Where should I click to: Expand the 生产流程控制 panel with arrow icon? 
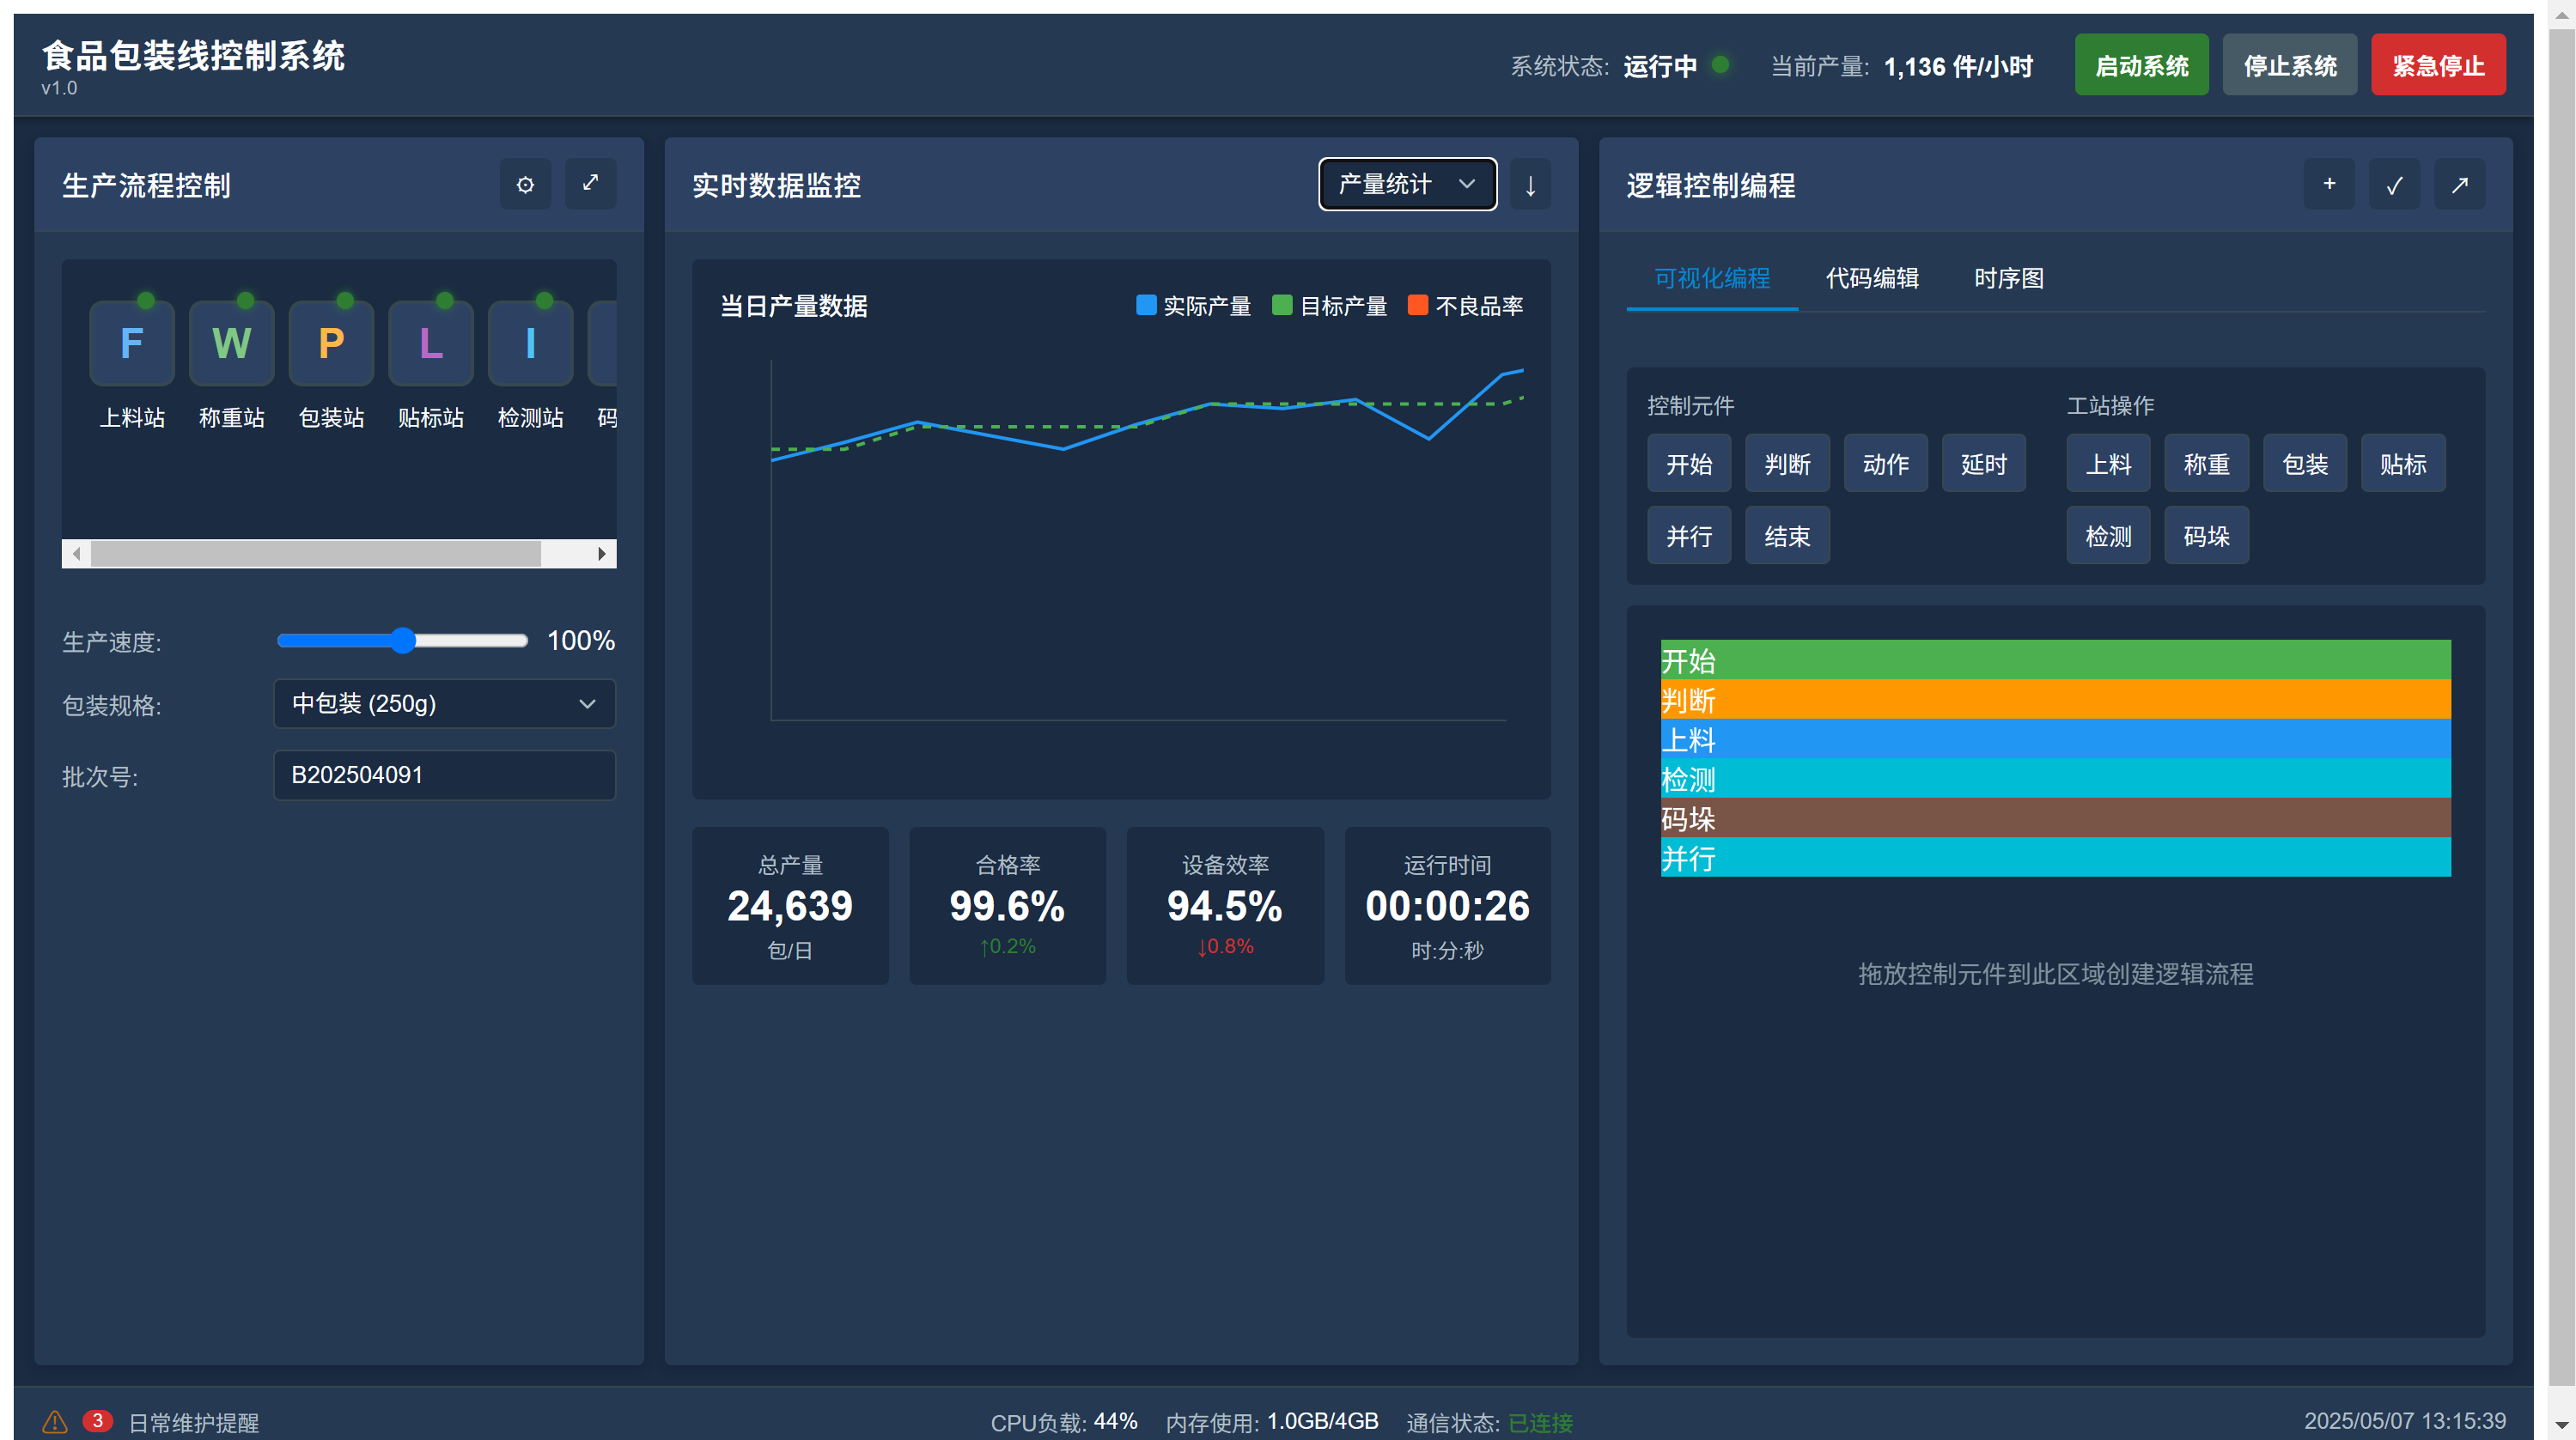[590, 184]
